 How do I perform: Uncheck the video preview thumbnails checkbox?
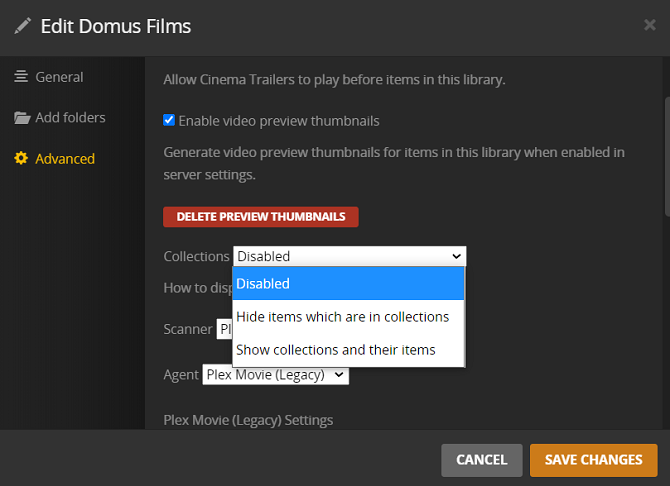169,121
